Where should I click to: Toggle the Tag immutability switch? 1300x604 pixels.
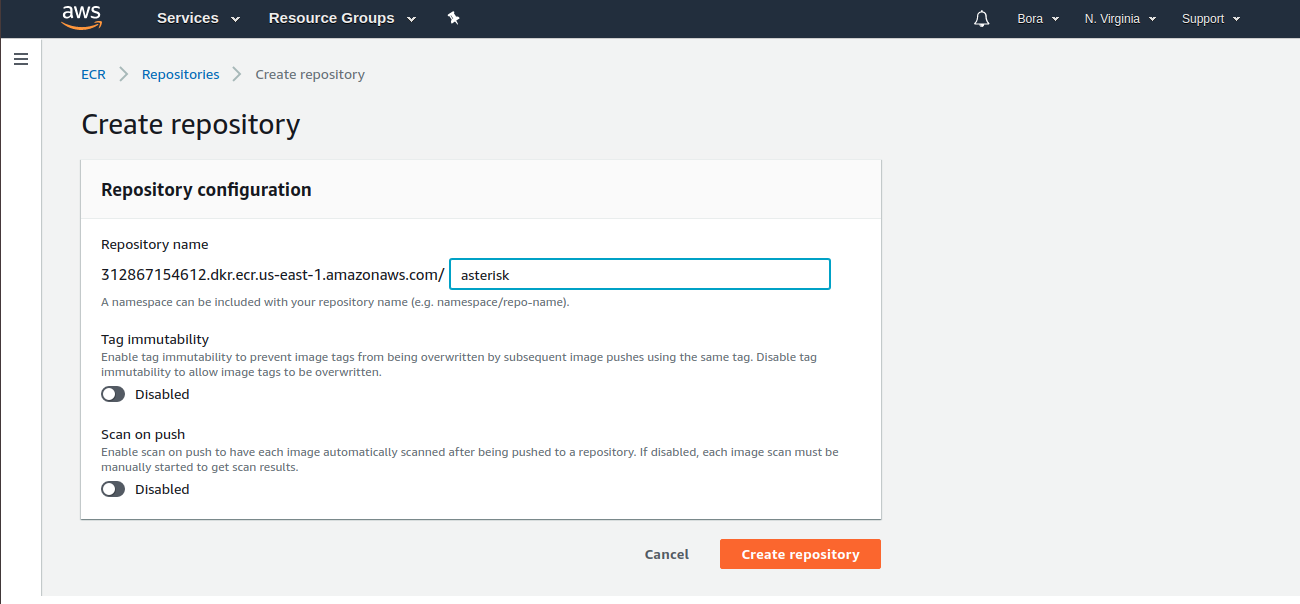[113, 394]
